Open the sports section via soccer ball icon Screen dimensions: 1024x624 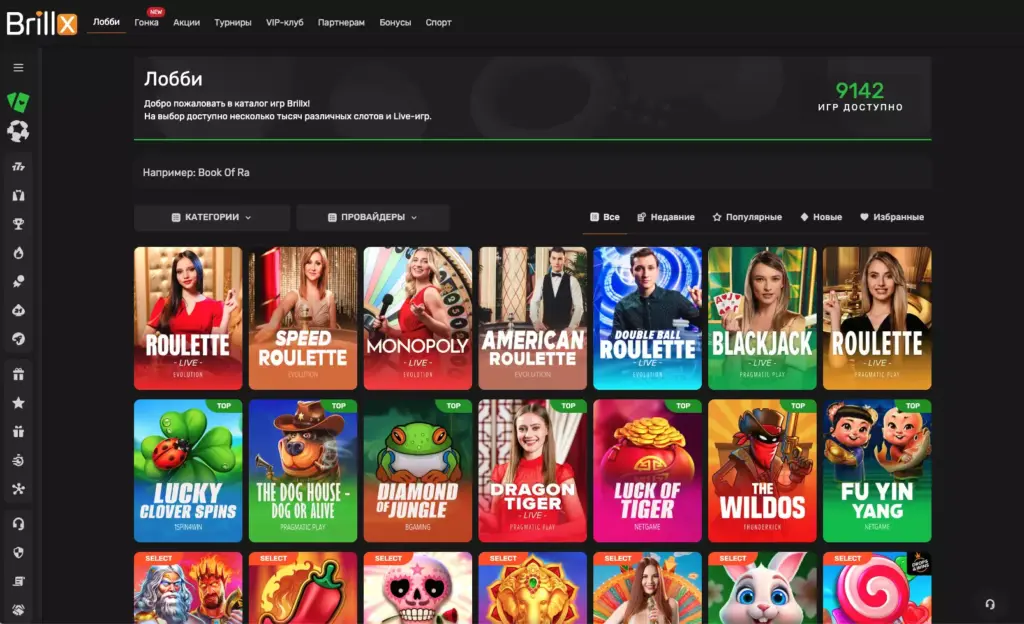click(18, 130)
